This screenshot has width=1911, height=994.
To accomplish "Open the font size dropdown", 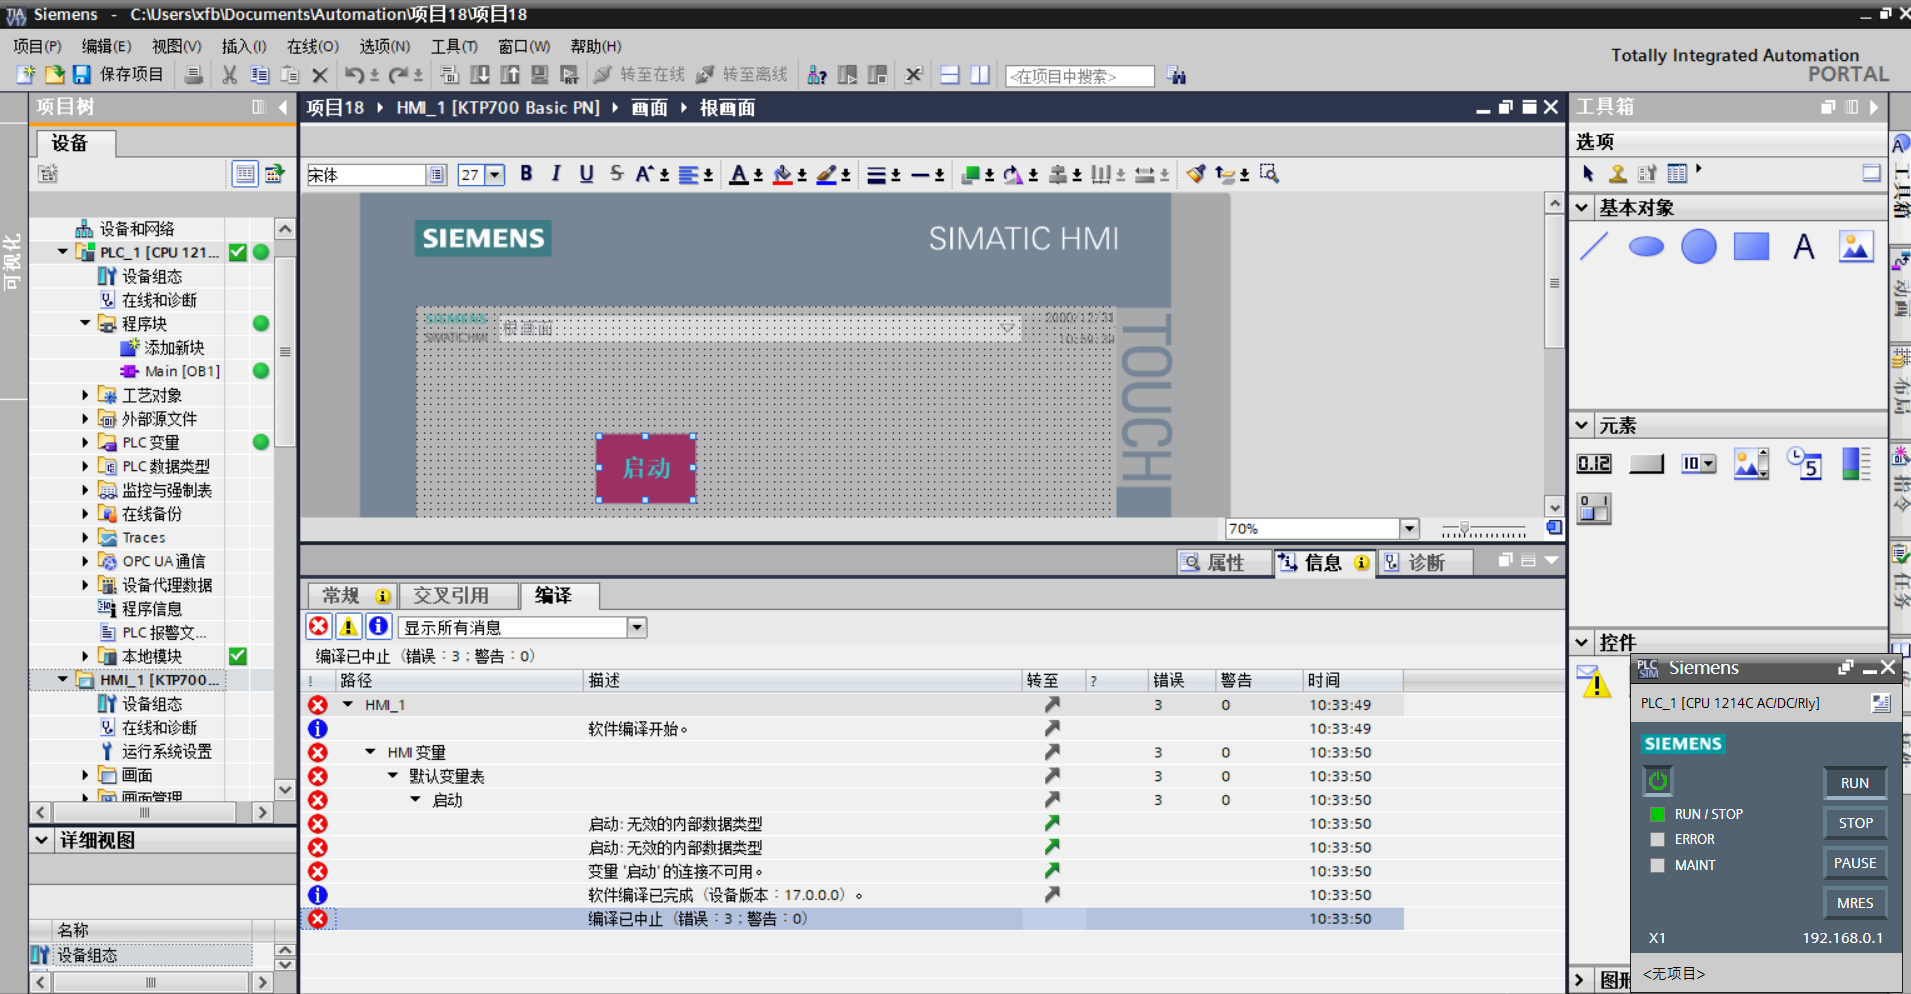I will click(x=495, y=175).
